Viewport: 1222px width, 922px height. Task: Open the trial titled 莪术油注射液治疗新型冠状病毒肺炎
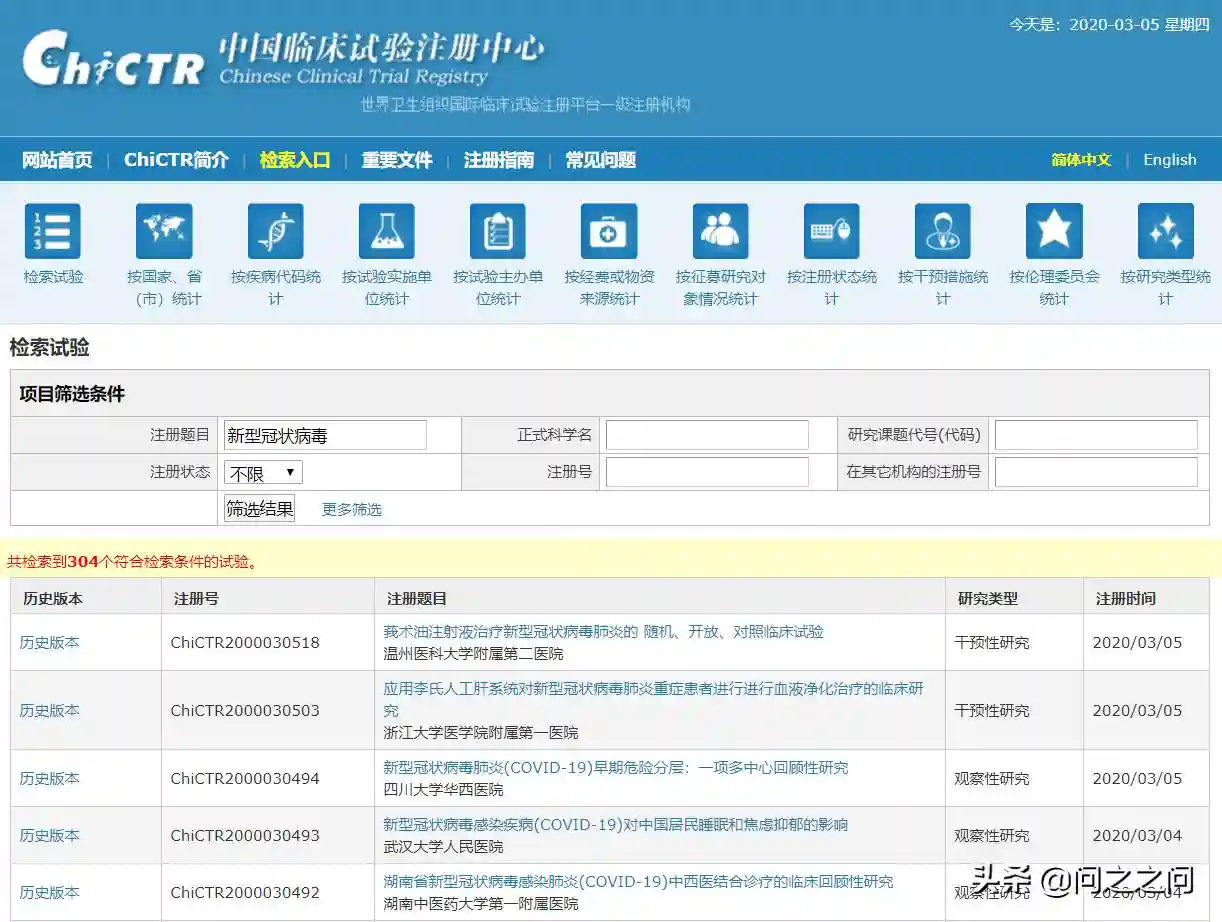[x=603, y=632]
